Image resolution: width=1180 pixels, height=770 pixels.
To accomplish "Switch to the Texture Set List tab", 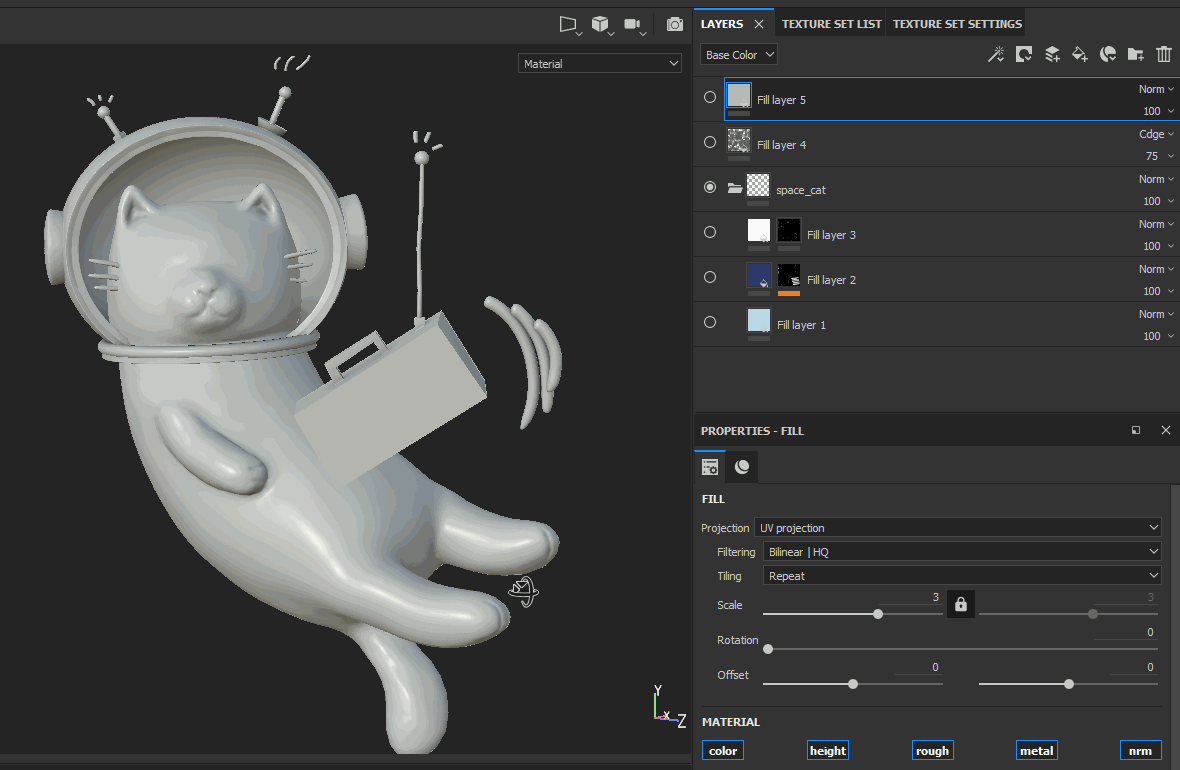I will [831, 24].
